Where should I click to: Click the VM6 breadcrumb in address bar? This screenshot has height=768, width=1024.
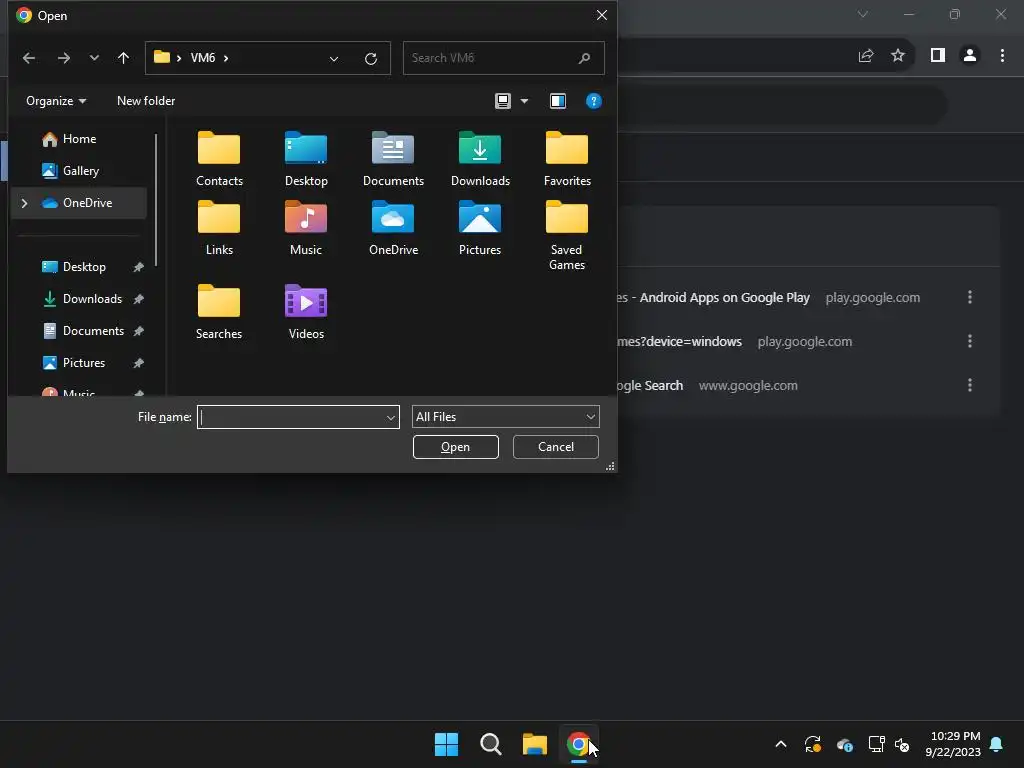pos(202,58)
